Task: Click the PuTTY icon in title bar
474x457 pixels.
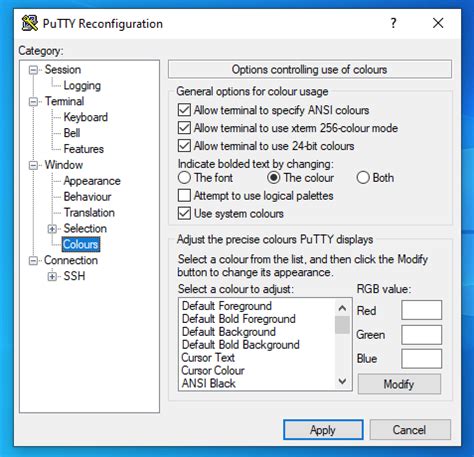Action: tap(29, 23)
